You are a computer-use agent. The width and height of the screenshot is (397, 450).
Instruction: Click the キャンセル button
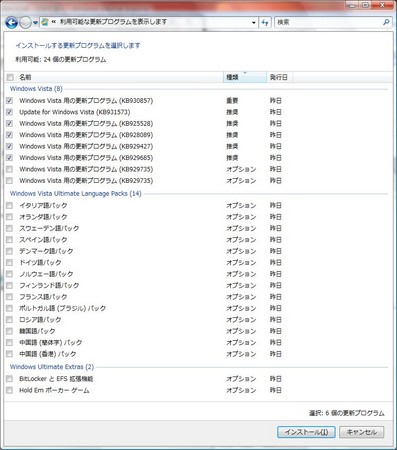pyautogui.click(x=362, y=432)
